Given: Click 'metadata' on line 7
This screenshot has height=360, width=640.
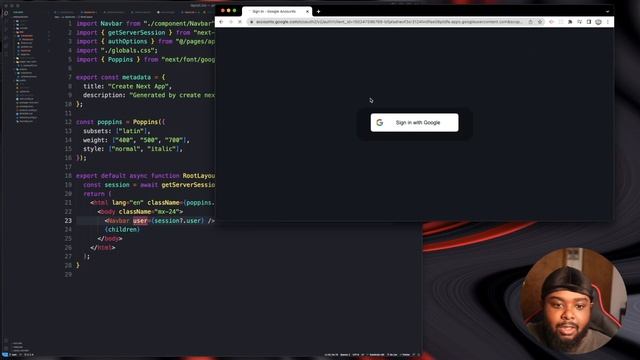Looking at the screenshot, I should pyautogui.click(x=136, y=77).
